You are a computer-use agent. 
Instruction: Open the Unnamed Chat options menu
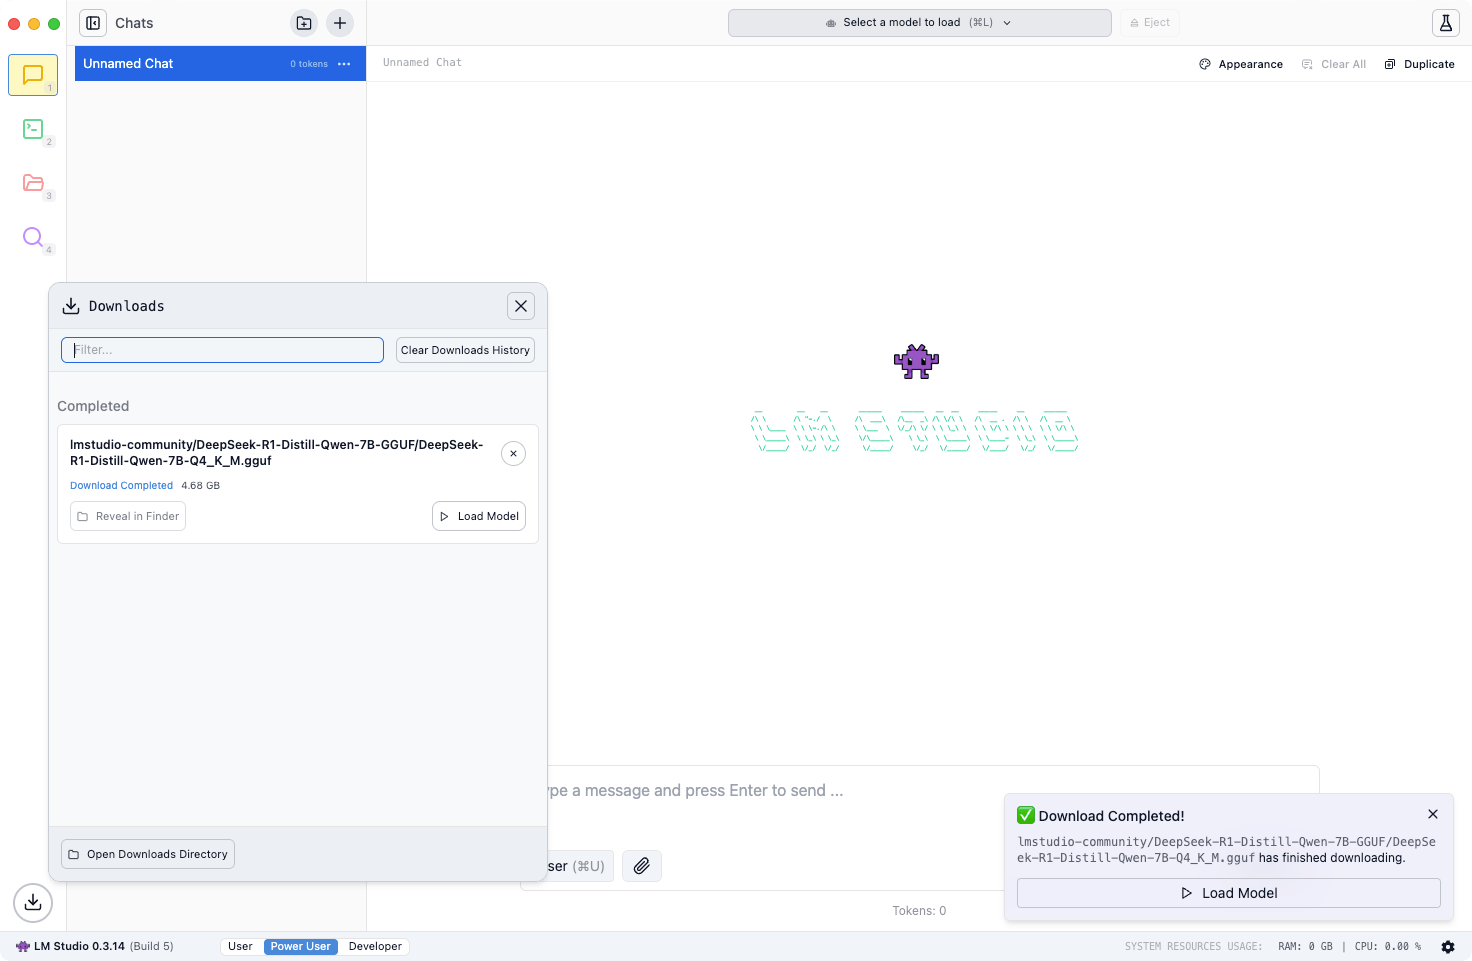point(344,64)
